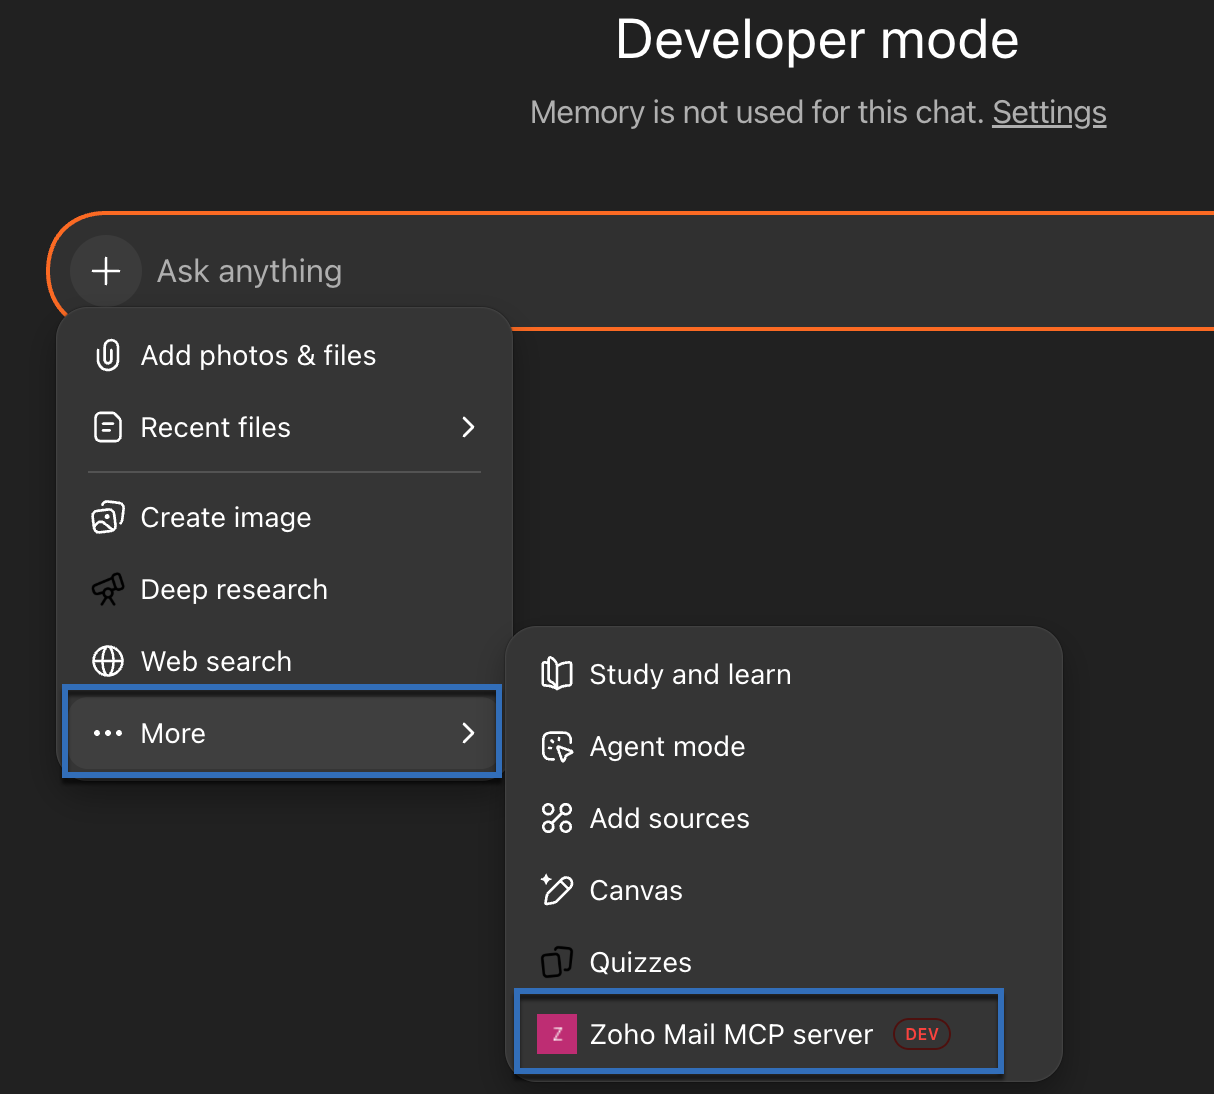Click the Deep research telescope icon
The width and height of the screenshot is (1214, 1094).
[108, 589]
